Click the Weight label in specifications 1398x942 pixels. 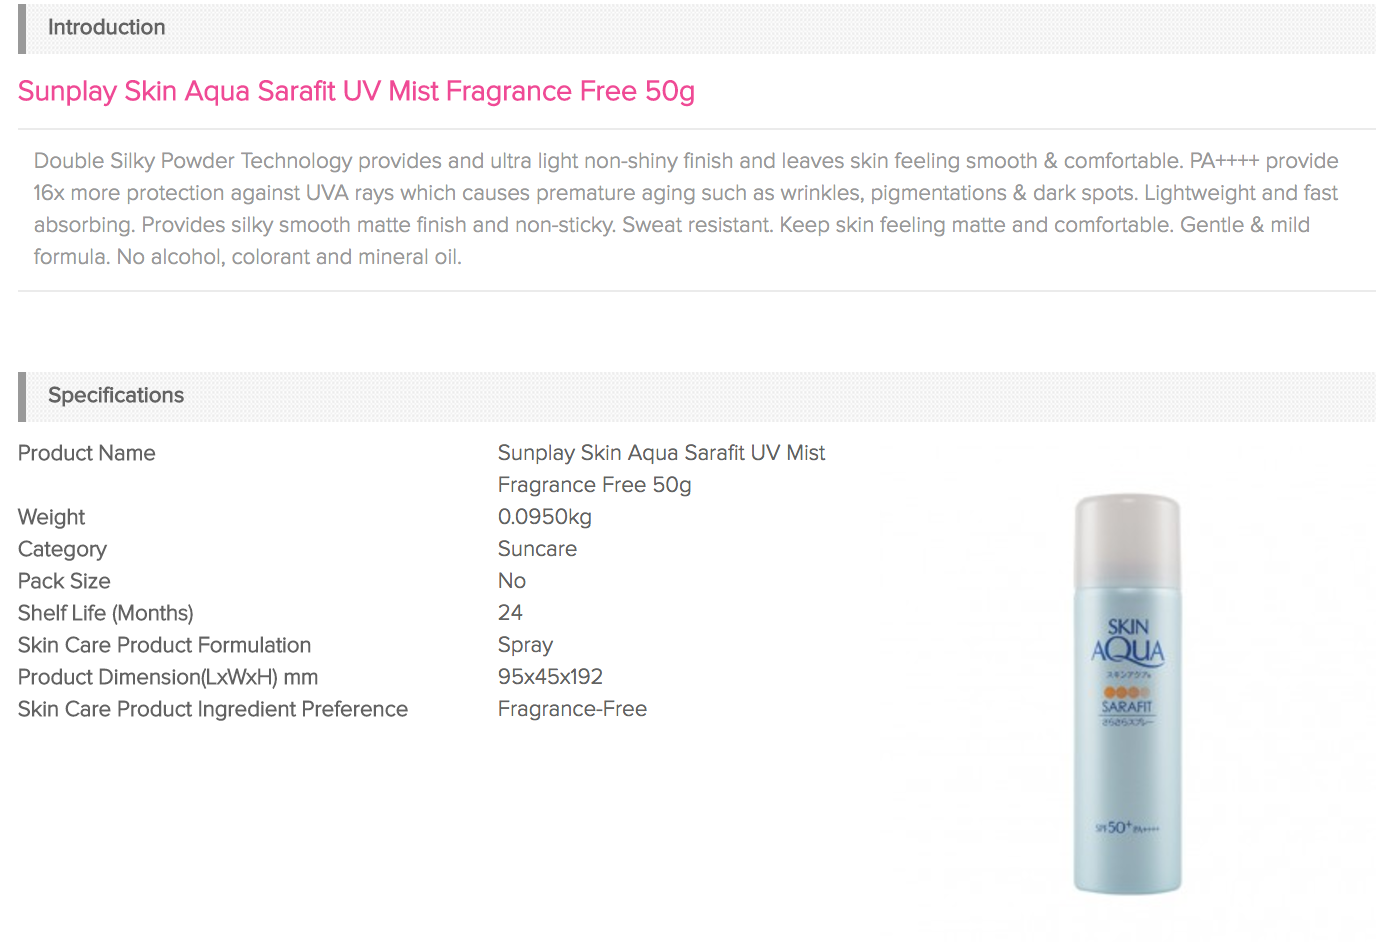point(52,517)
